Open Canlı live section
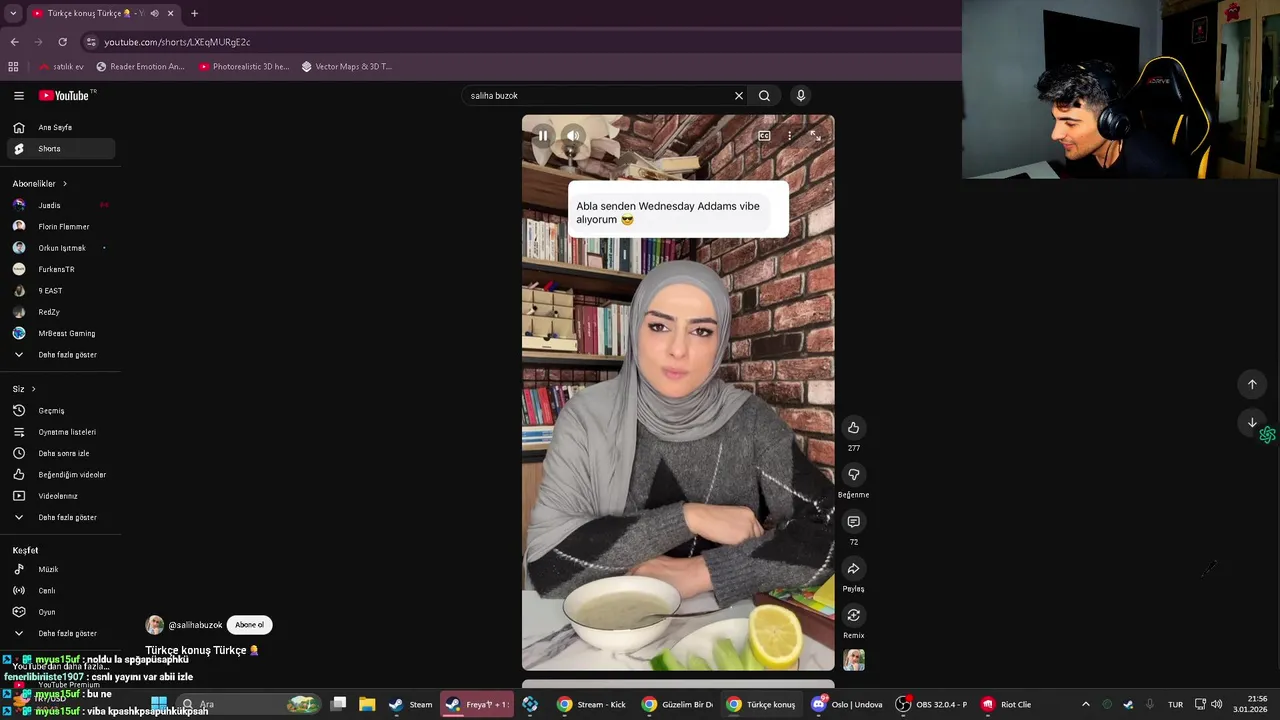The width and height of the screenshot is (1280, 720). [61, 591]
